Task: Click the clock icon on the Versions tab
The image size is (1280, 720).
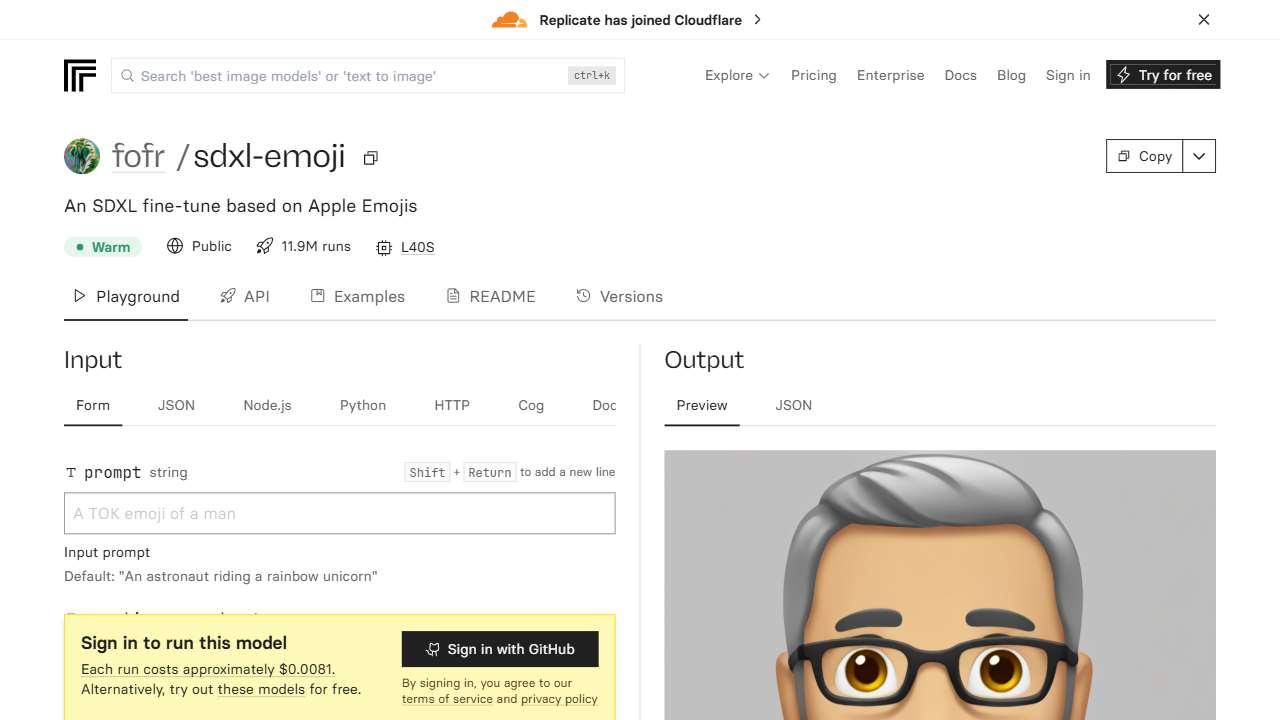Action: click(583, 296)
